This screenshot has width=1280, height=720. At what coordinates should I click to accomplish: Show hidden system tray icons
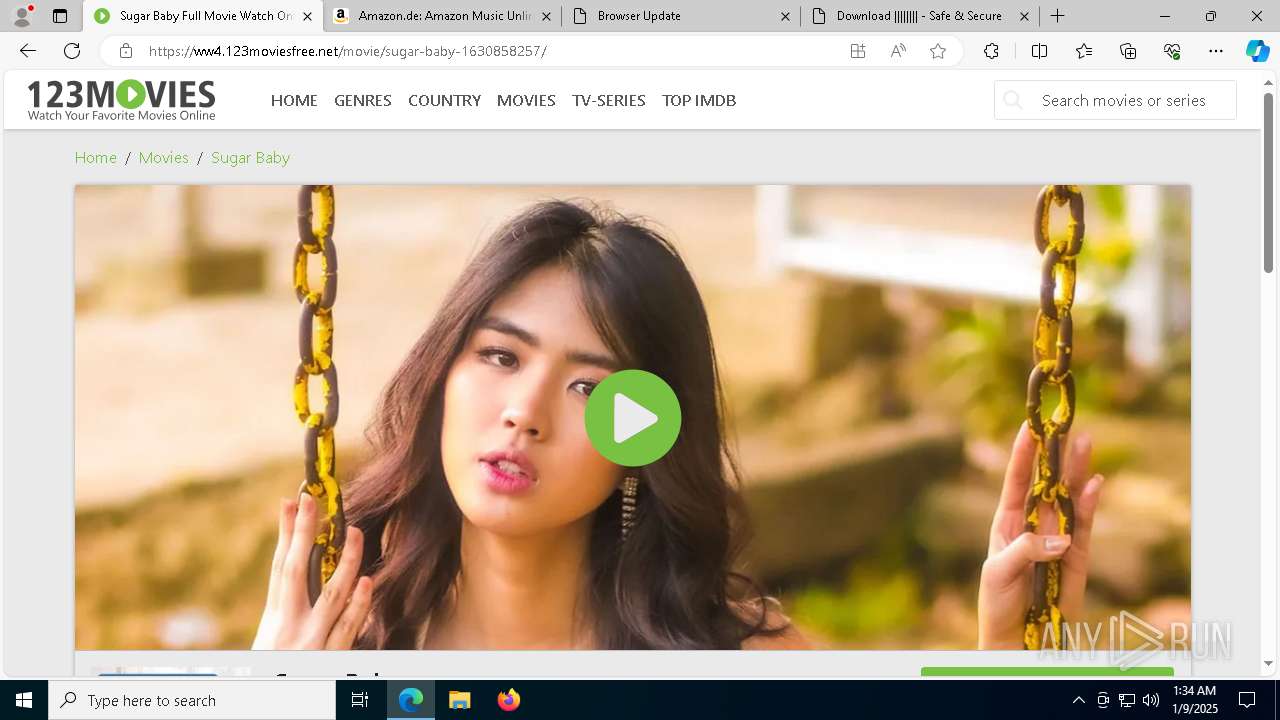pos(1078,700)
